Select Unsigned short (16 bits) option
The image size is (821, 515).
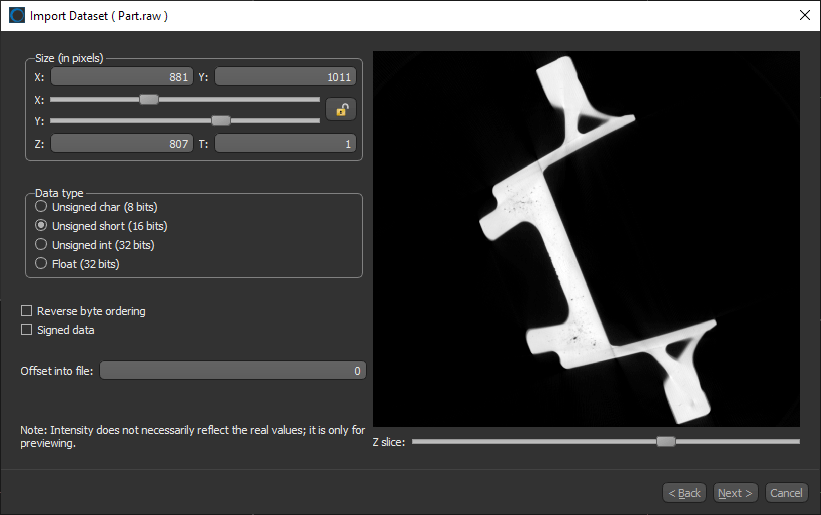(x=41, y=226)
